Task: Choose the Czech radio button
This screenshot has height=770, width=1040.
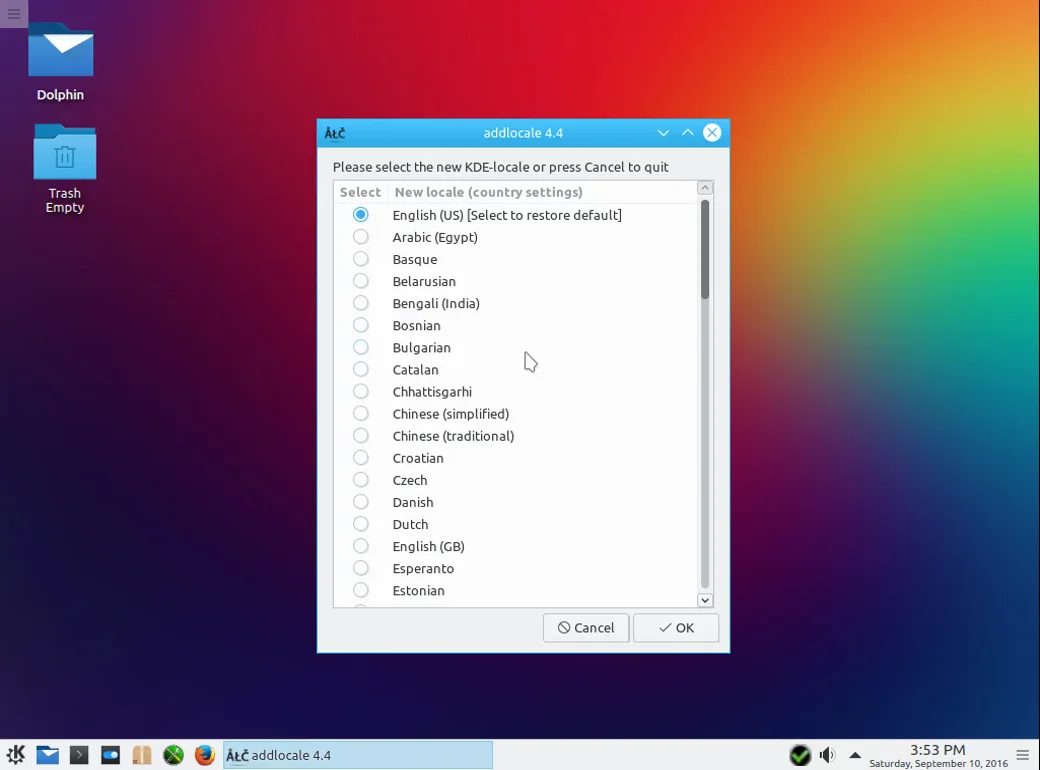Action: [361, 480]
